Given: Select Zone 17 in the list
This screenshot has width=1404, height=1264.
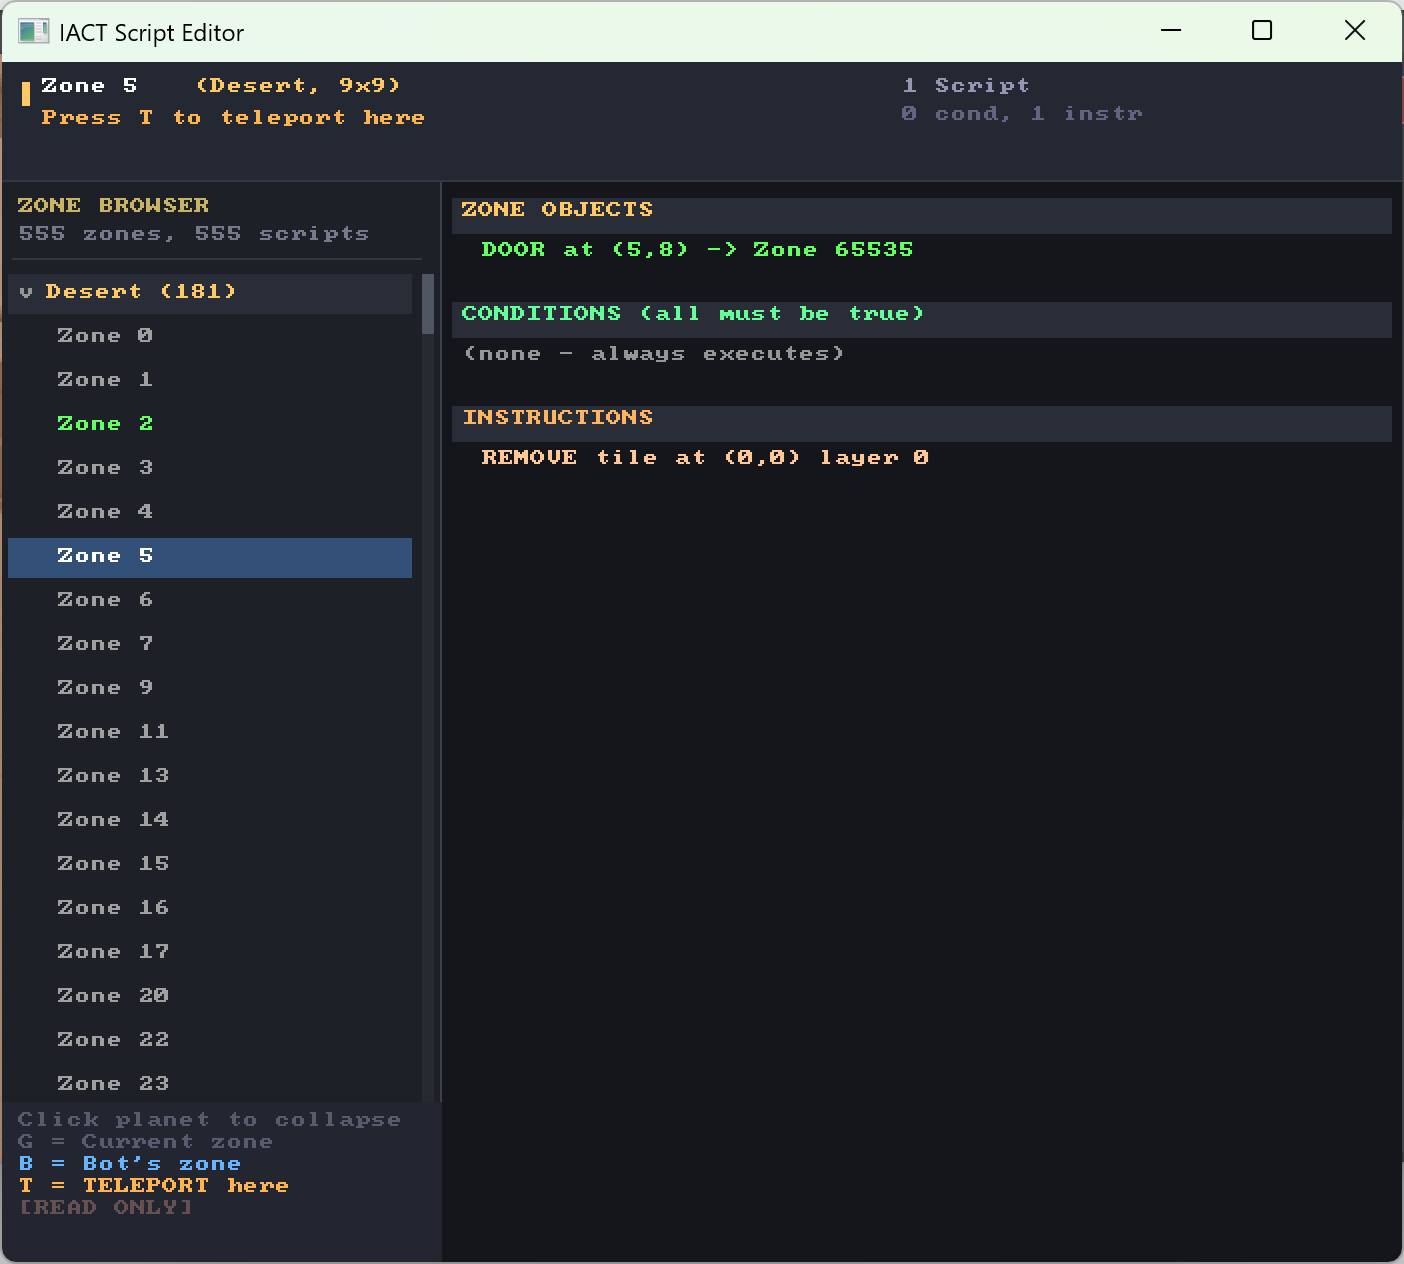Looking at the screenshot, I should point(210,952).
